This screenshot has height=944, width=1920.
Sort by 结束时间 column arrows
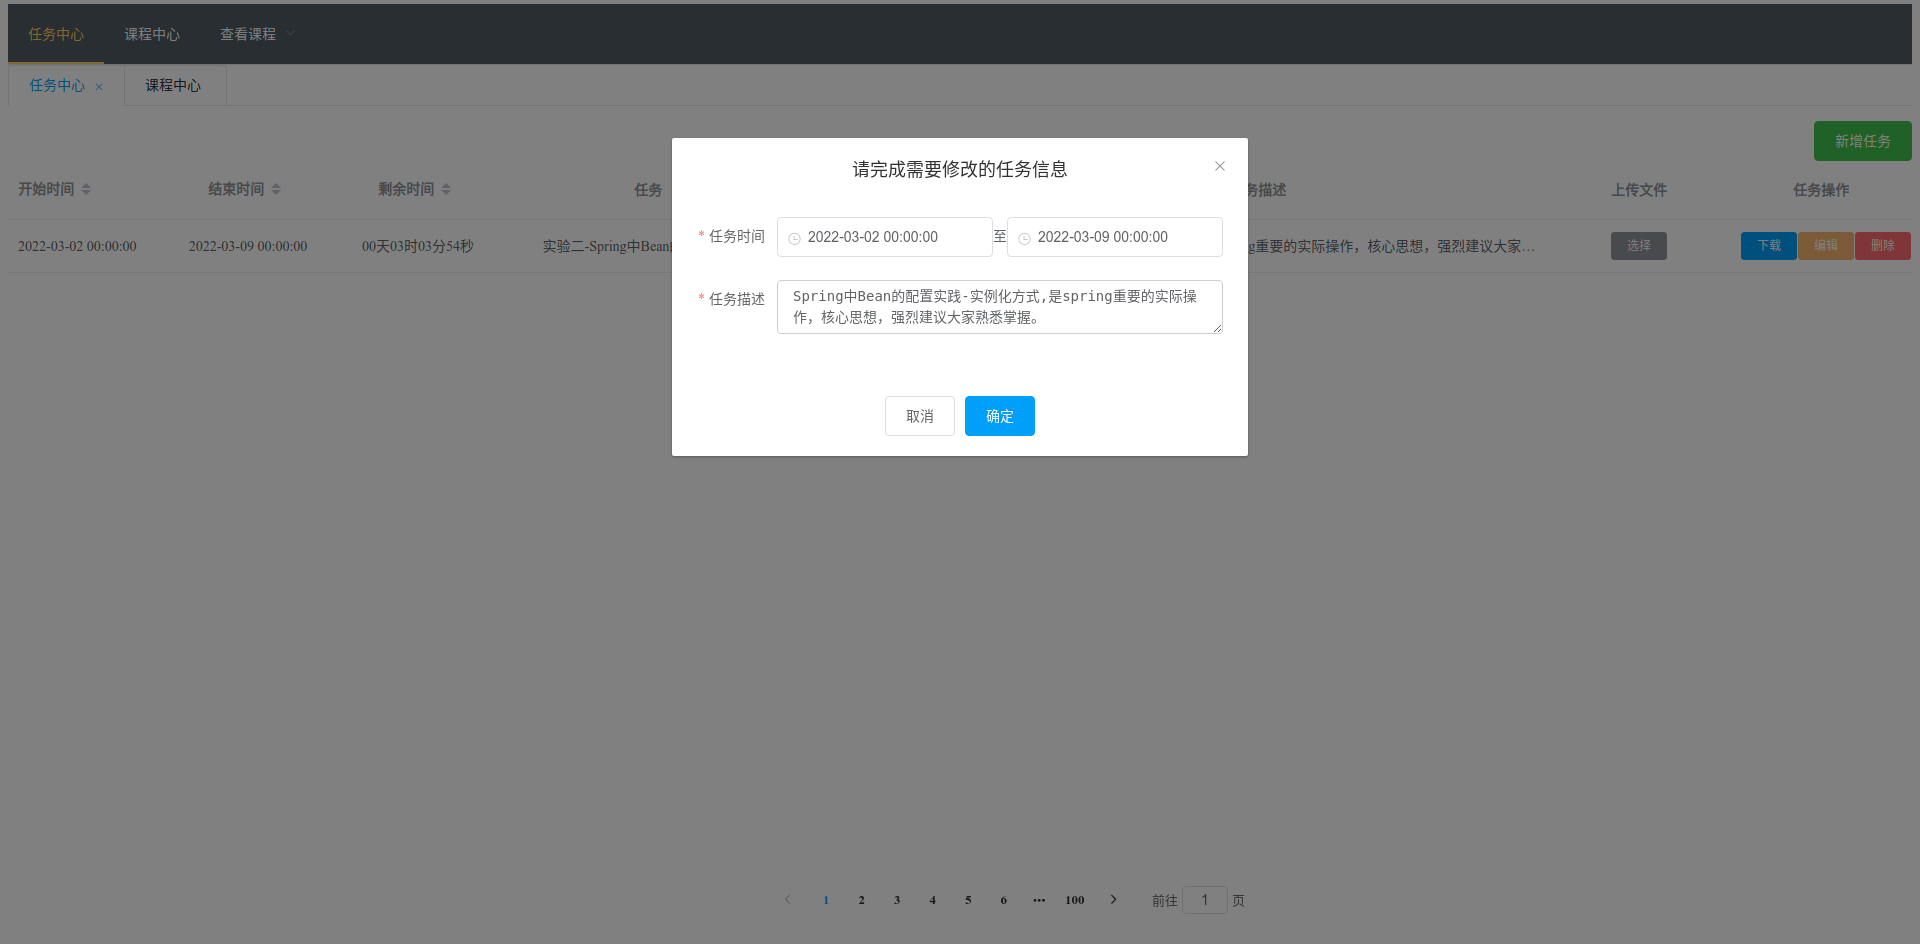(x=276, y=189)
